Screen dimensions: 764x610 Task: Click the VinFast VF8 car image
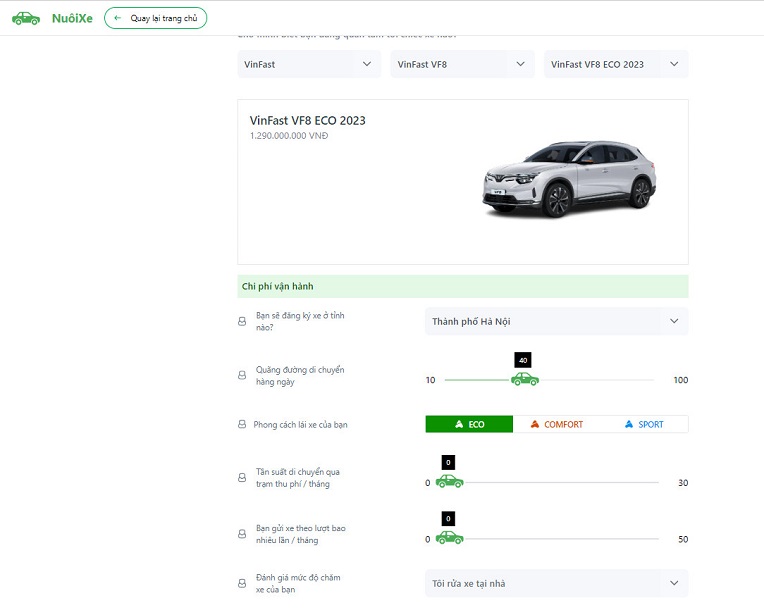tap(570, 179)
